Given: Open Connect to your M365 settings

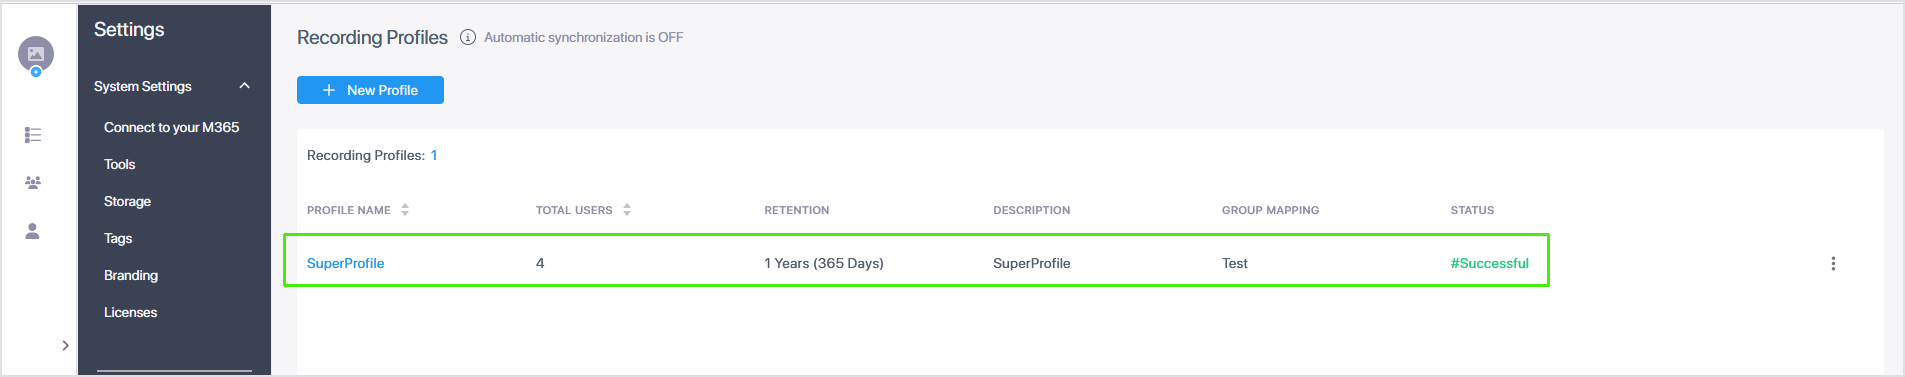Looking at the screenshot, I should tap(172, 127).
